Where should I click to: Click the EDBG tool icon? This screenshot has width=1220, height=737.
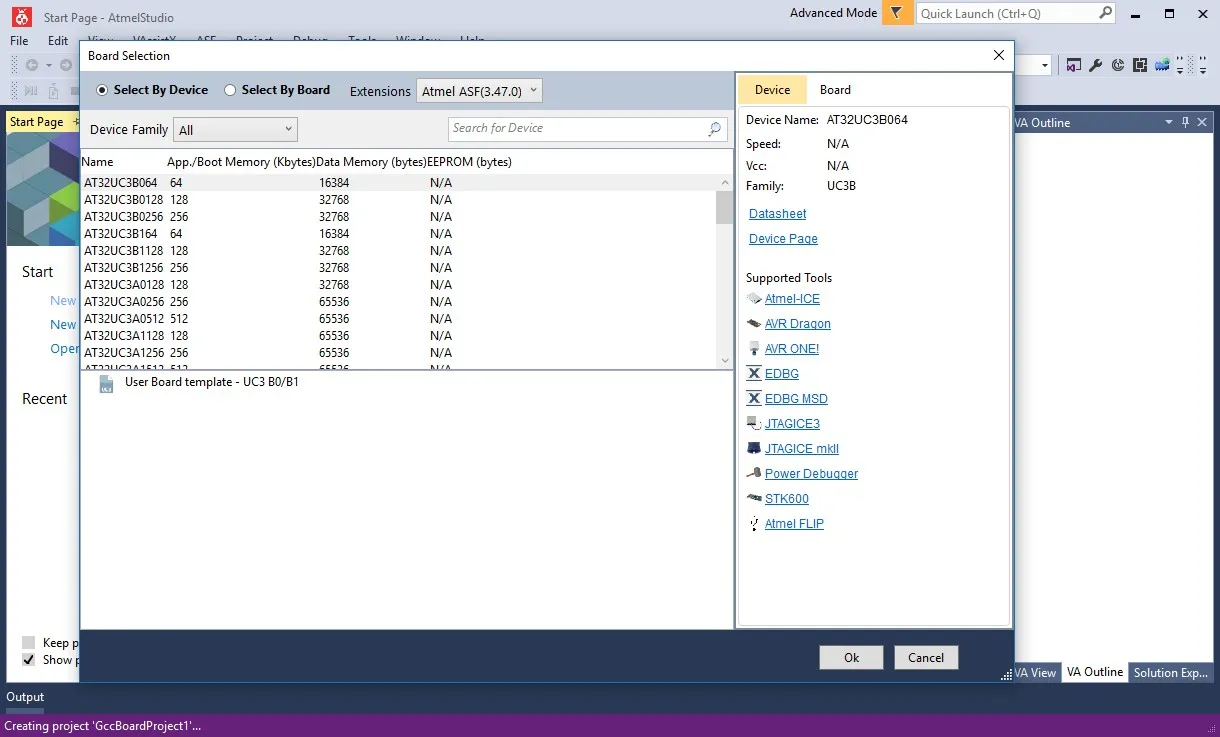(754, 374)
